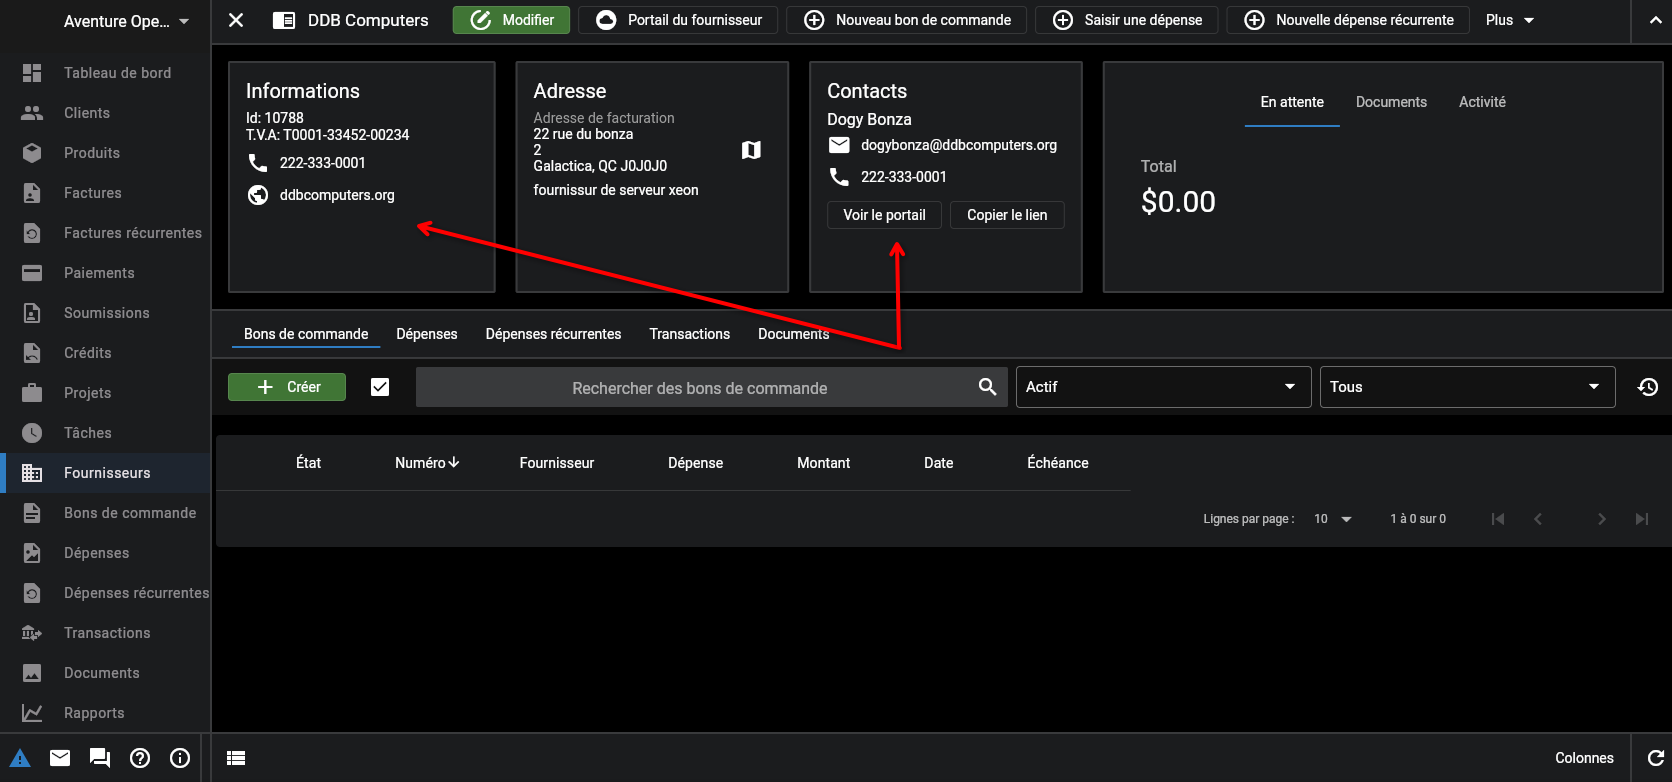Click the Informations phone 222-333-0001
The width and height of the screenshot is (1672, 782).
[x=322, y=163]
